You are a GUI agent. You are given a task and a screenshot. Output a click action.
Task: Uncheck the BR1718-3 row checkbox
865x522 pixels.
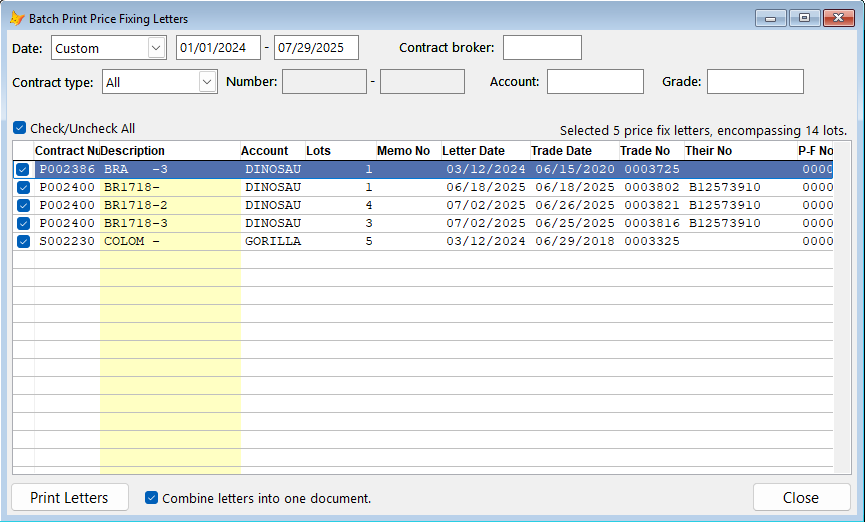click(x=23, y=223)
